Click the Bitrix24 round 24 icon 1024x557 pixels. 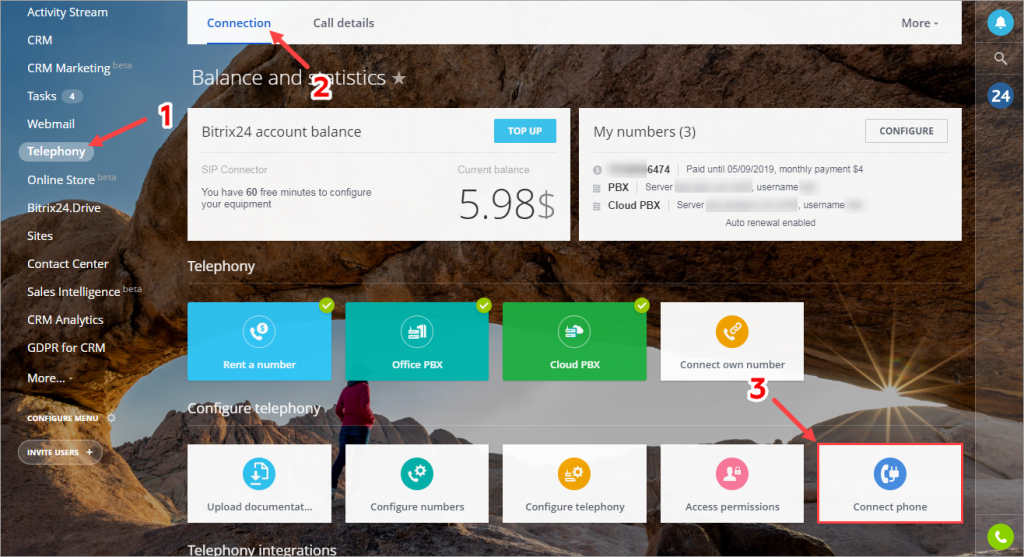point(1000,96)
